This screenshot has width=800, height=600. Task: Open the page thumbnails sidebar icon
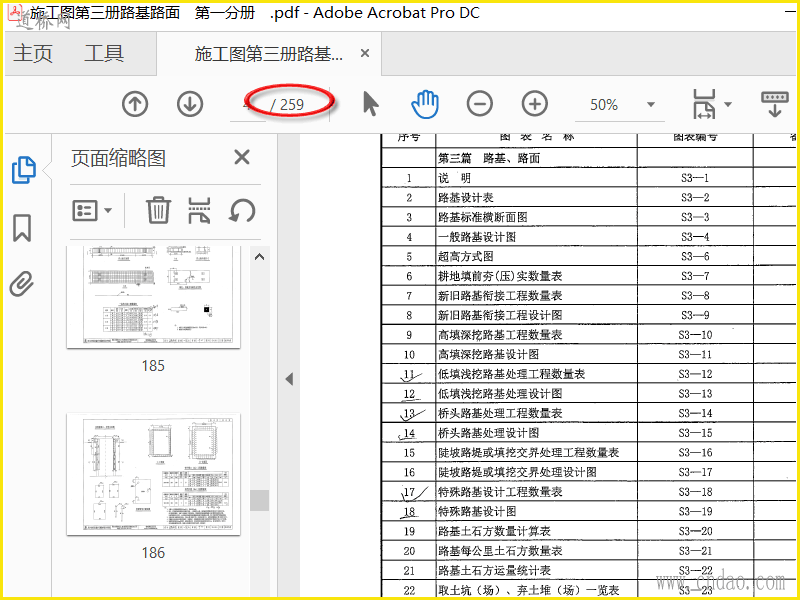point(23,169)
